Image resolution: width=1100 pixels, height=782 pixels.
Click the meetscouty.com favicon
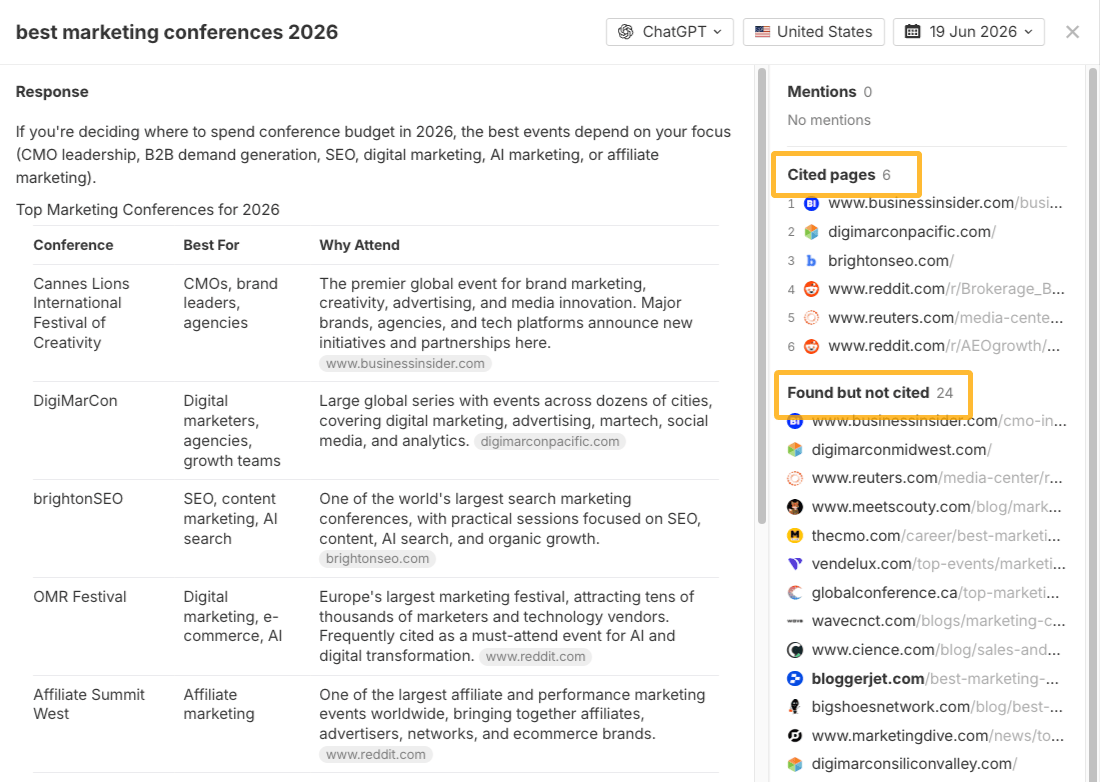coord(795,507)
